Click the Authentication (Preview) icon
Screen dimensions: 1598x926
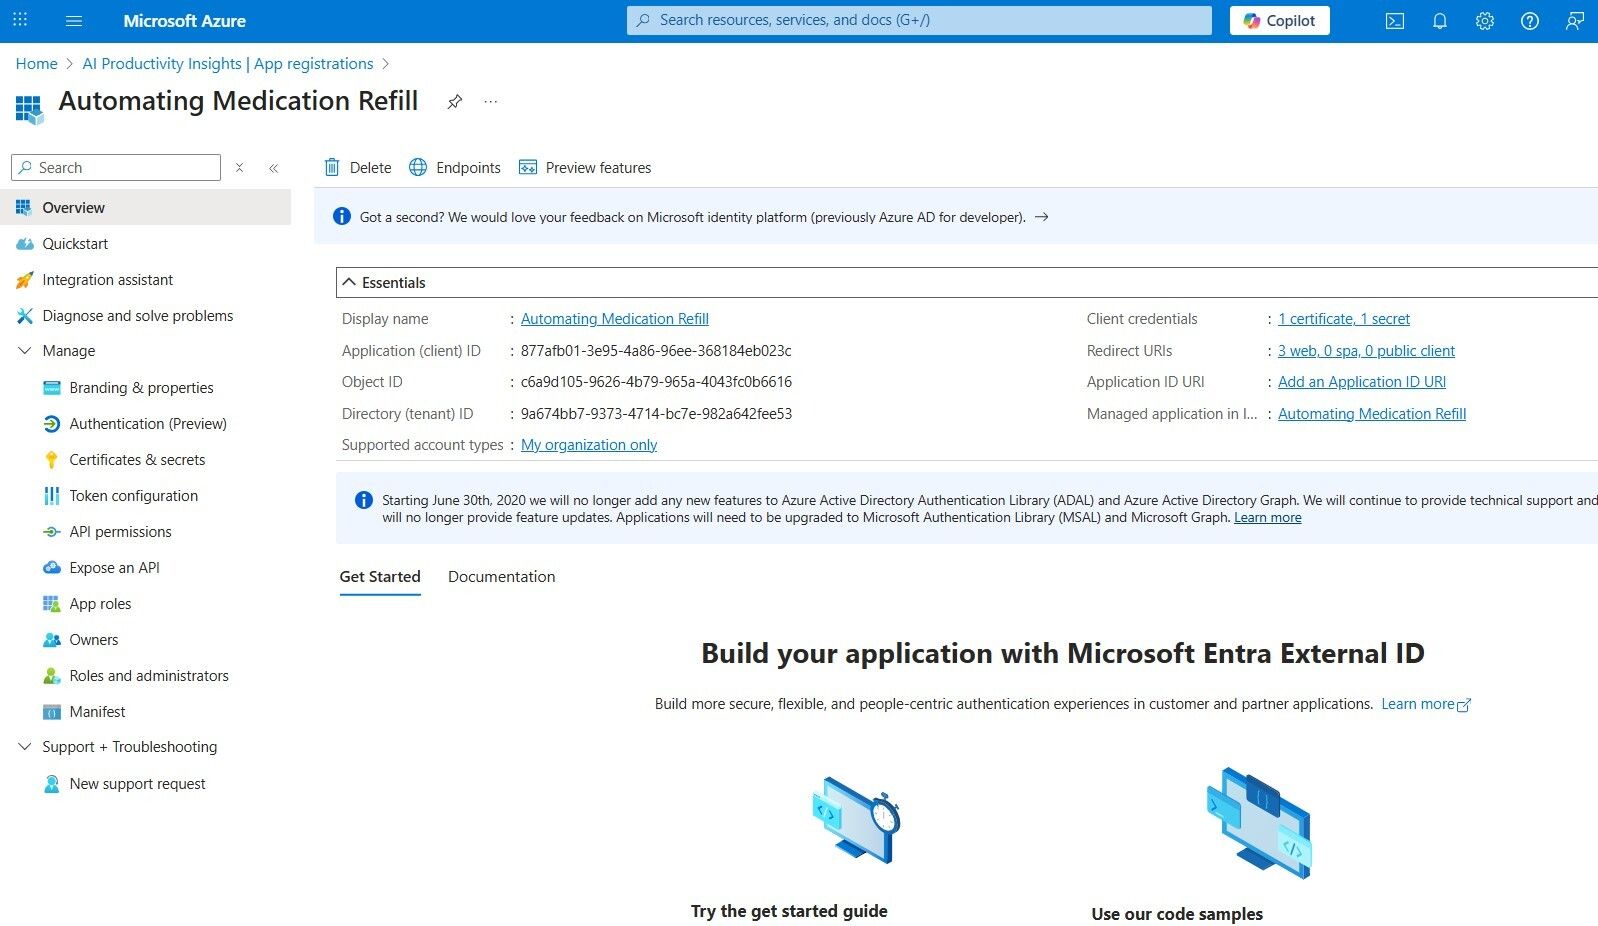pos(52,424)
